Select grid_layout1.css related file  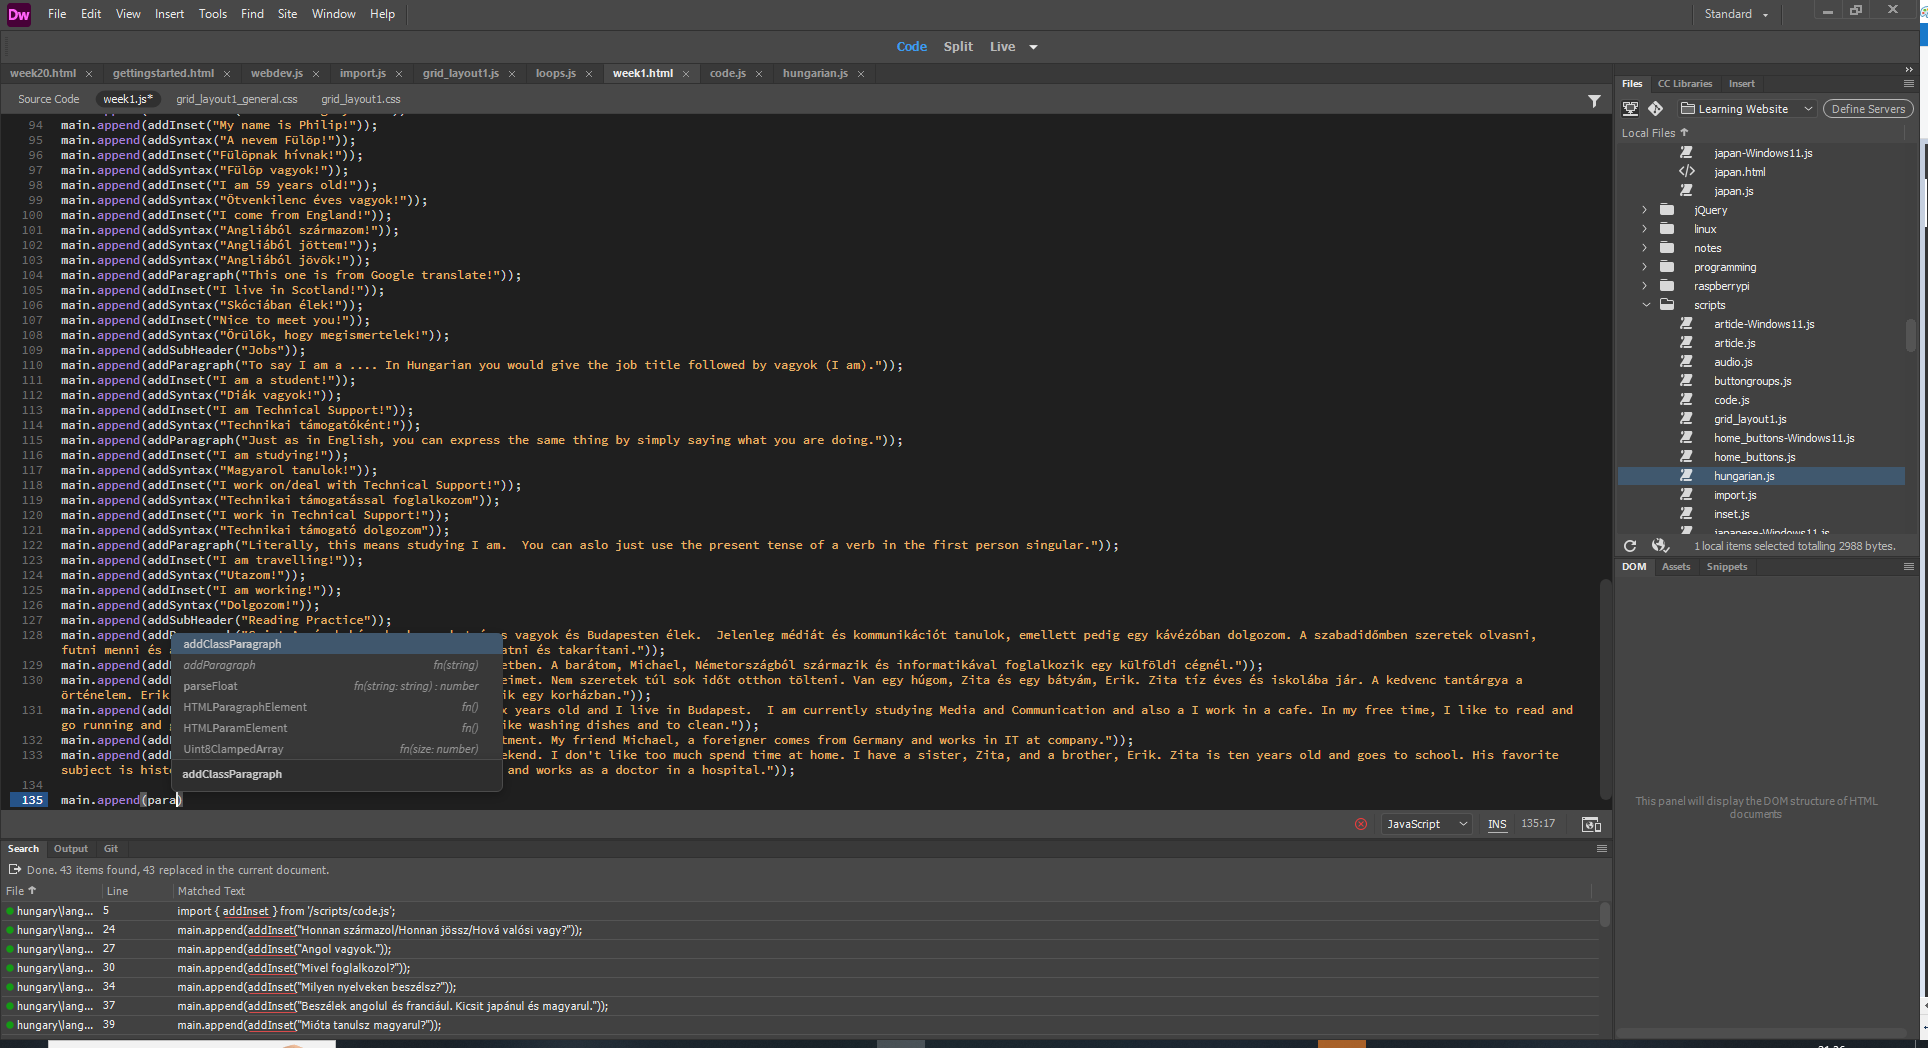pyautogui.click(x=361, y=100)
